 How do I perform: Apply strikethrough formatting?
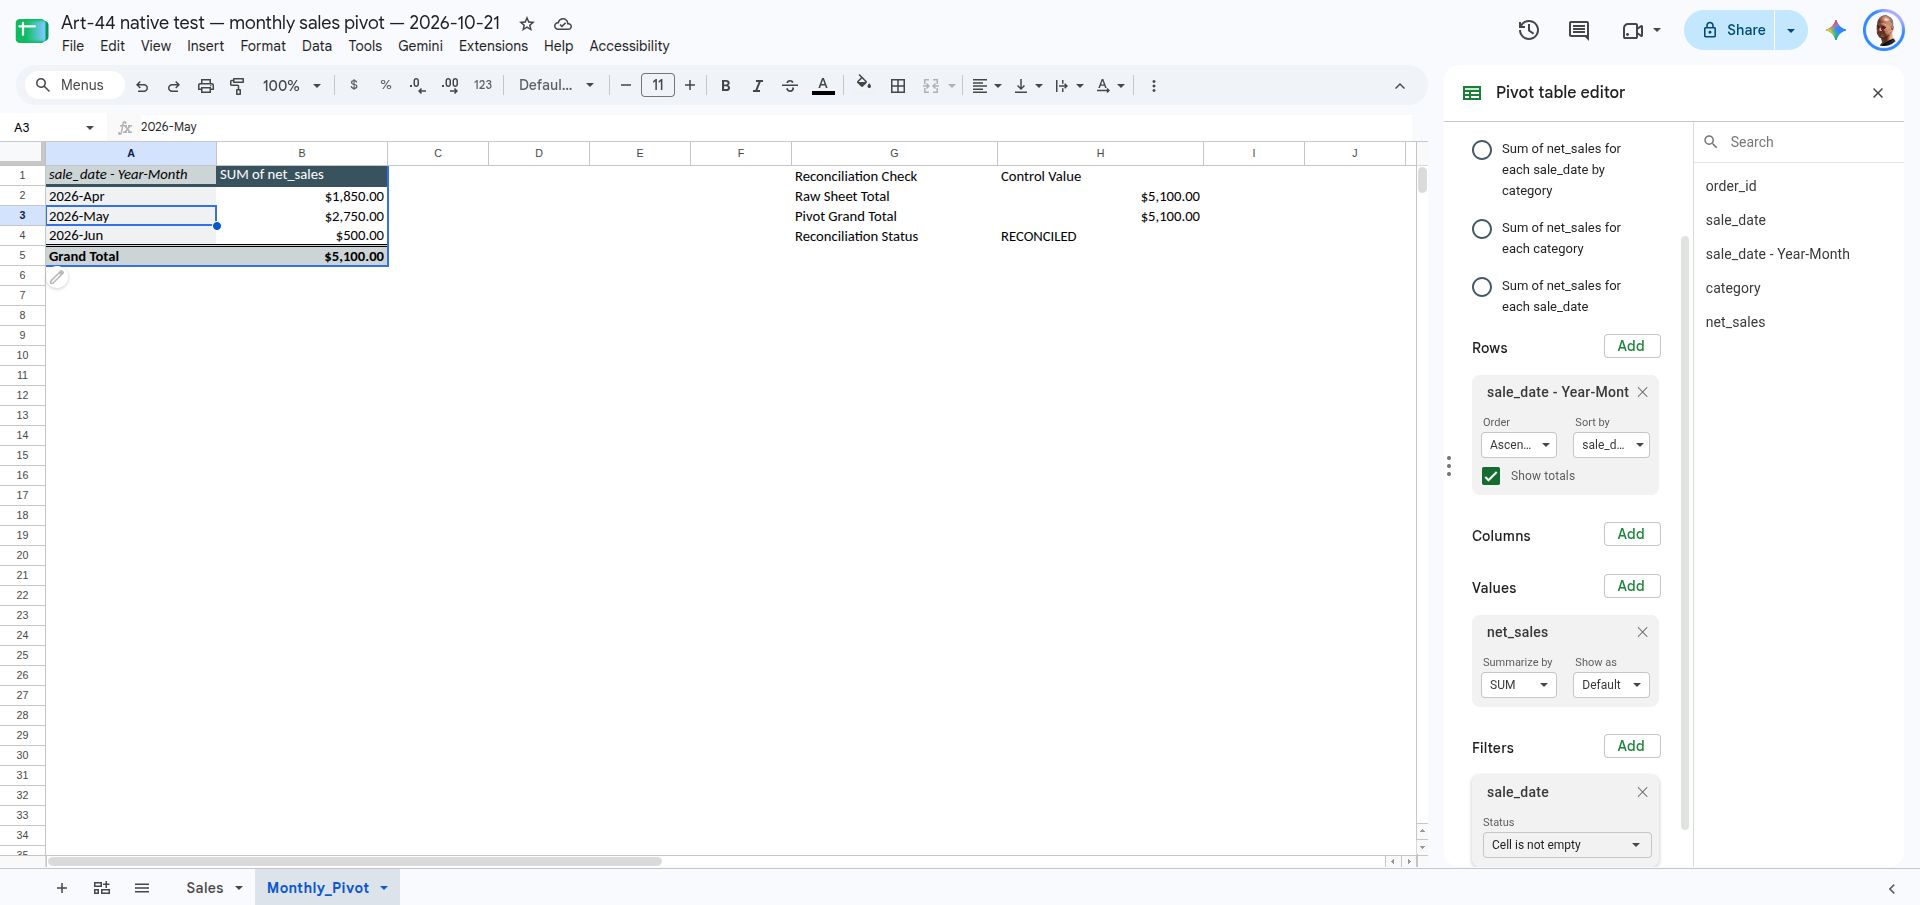click(x=789, y=86)
